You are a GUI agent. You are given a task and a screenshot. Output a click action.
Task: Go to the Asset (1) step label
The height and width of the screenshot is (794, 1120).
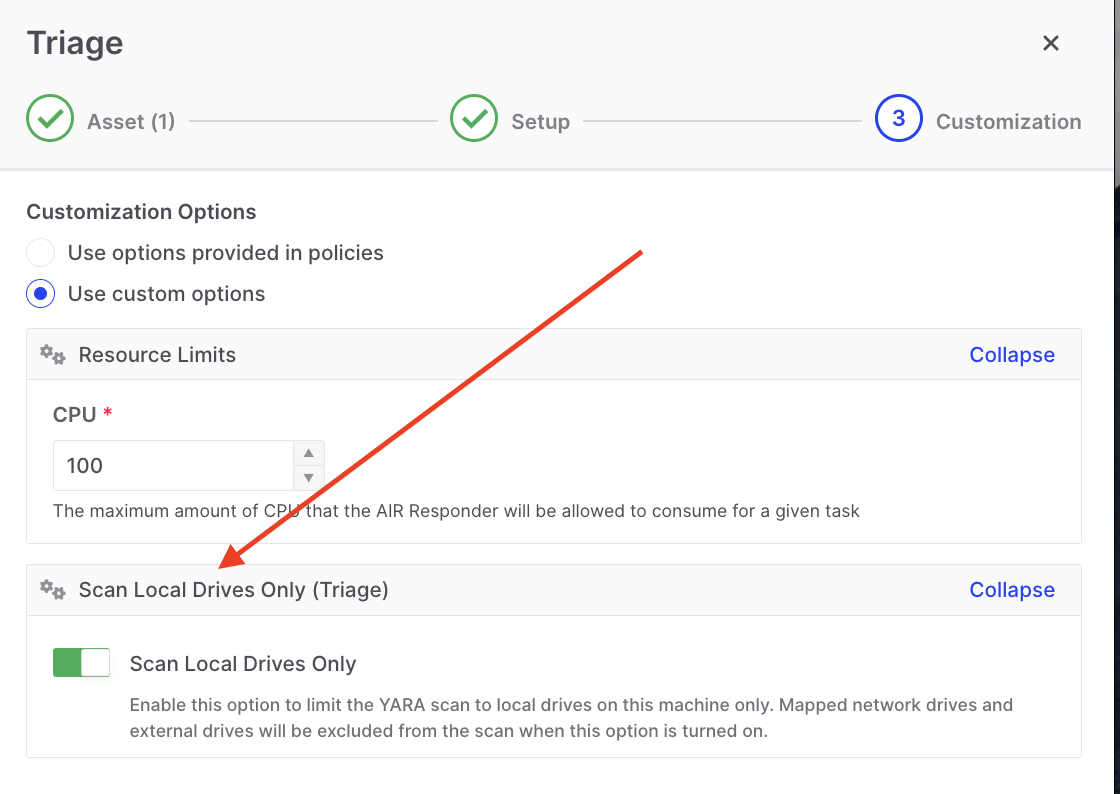(131, 122)
